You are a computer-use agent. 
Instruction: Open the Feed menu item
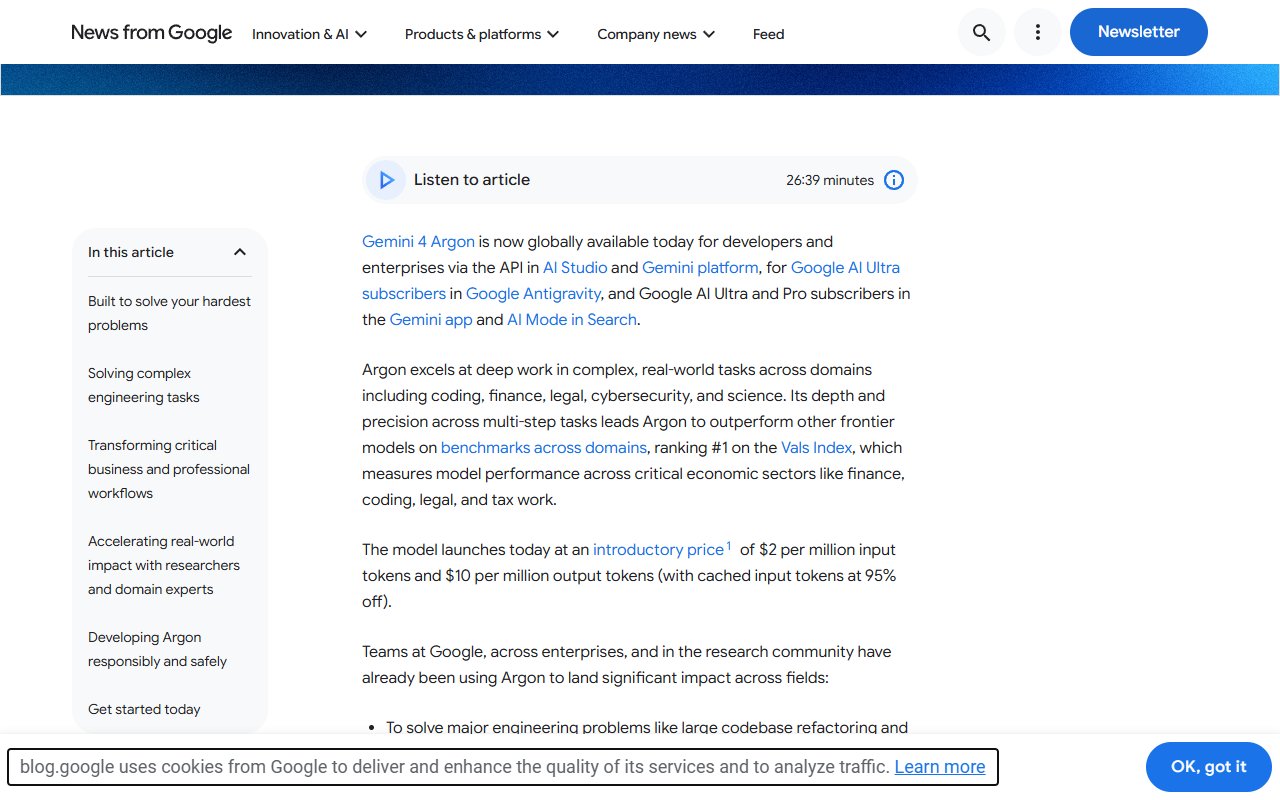(x=768, y=34)
